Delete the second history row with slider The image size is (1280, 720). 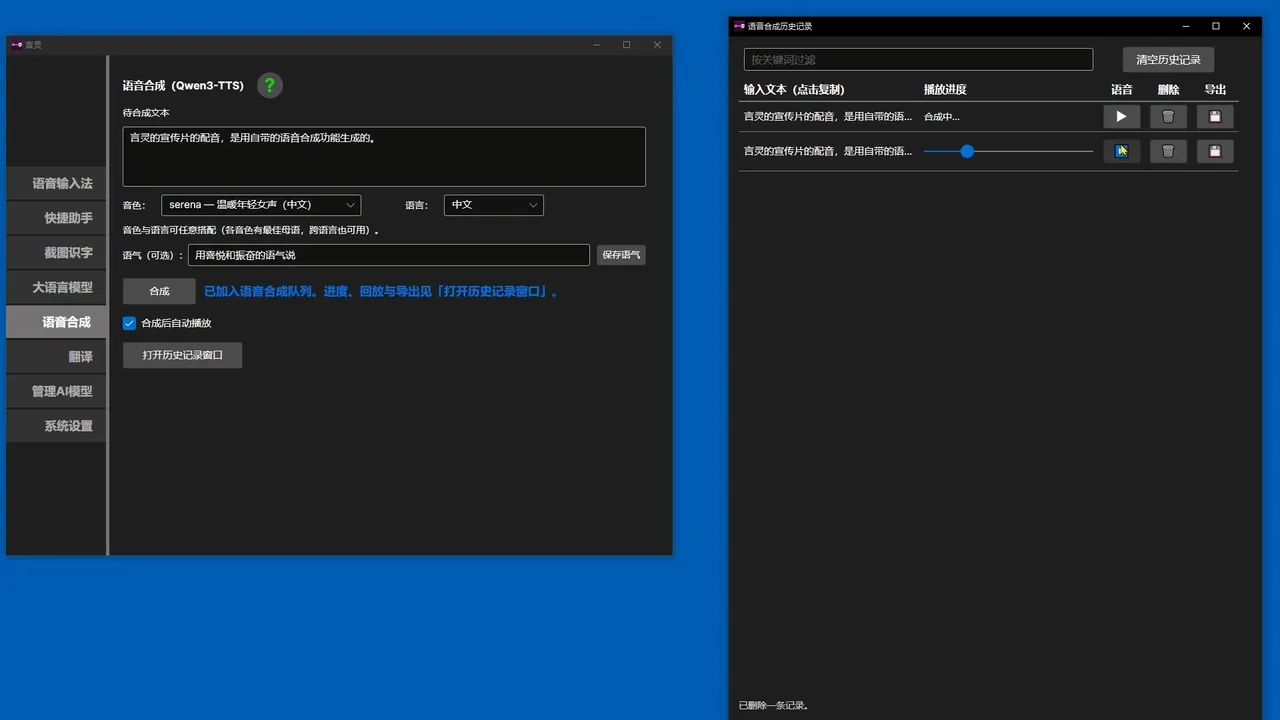pyautogui.click(x=1168, y=151)
